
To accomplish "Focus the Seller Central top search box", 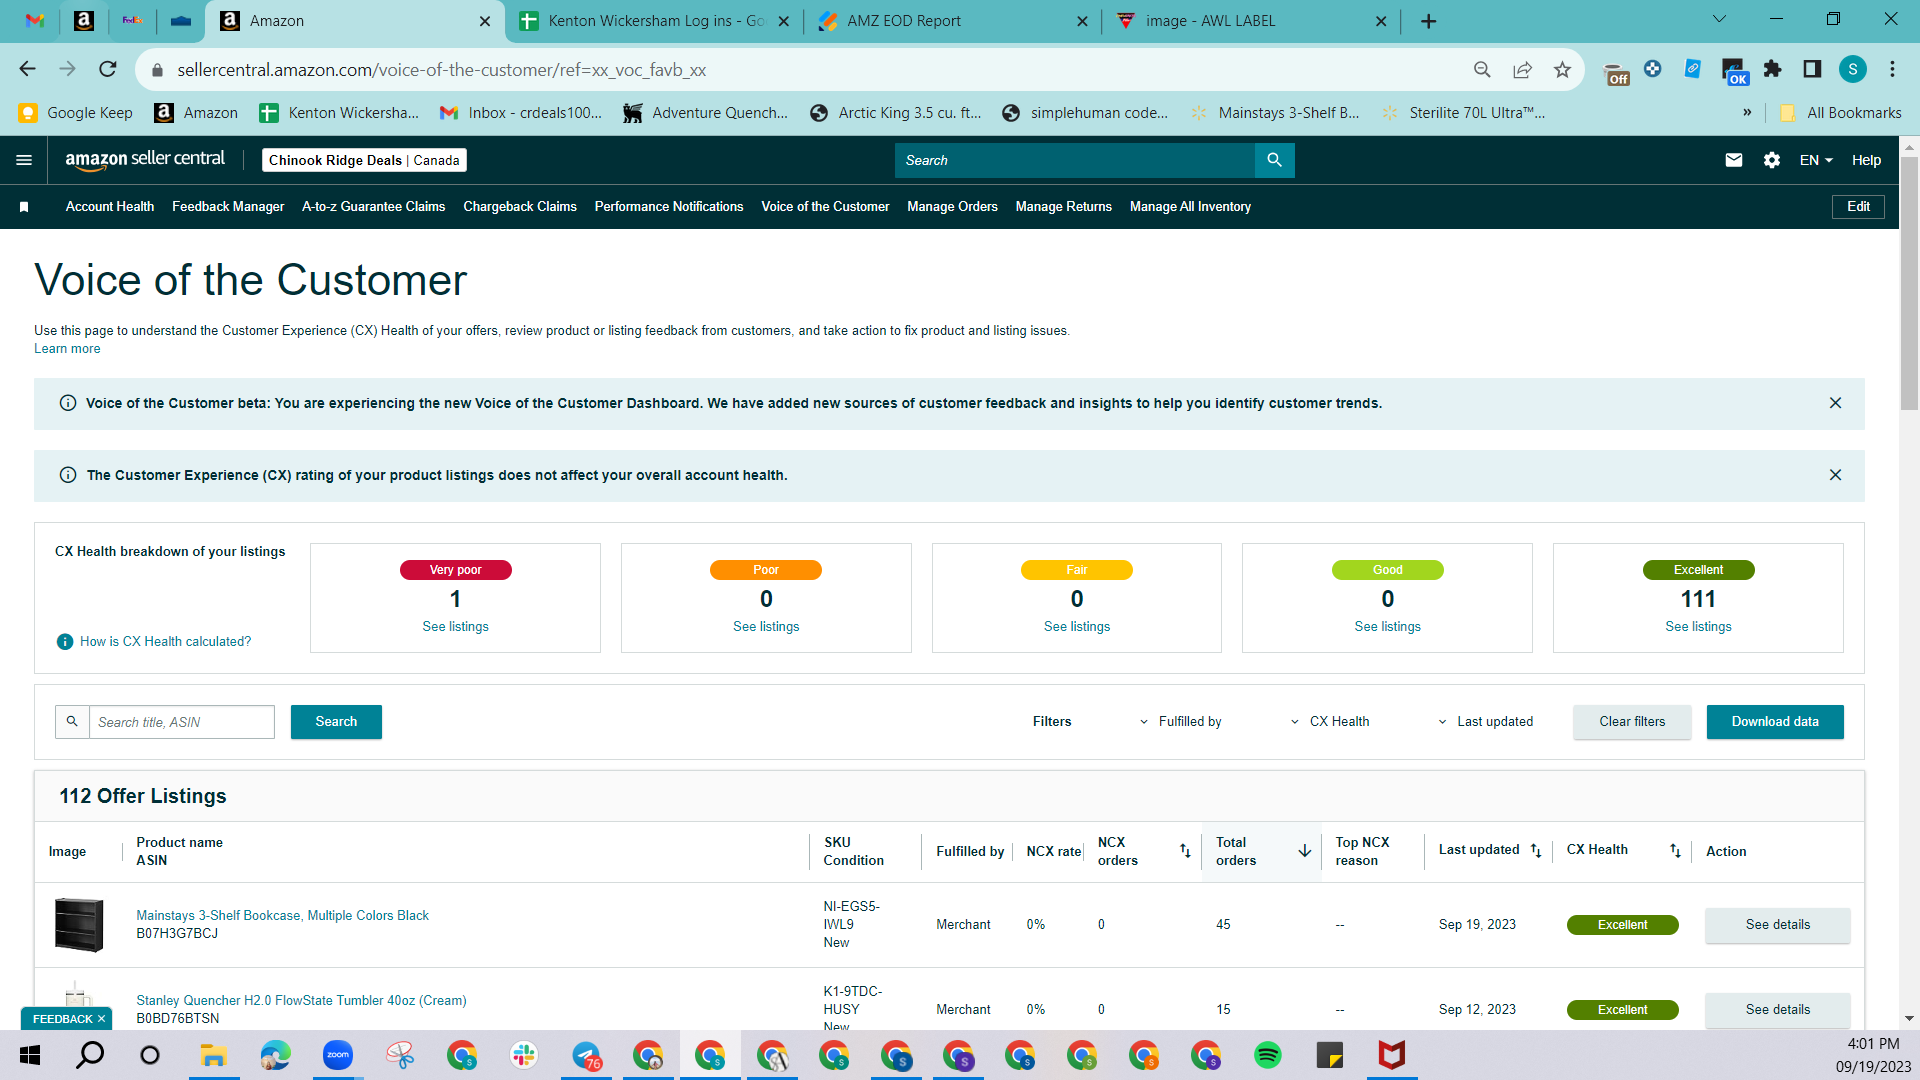I will tap(1075, 160).
